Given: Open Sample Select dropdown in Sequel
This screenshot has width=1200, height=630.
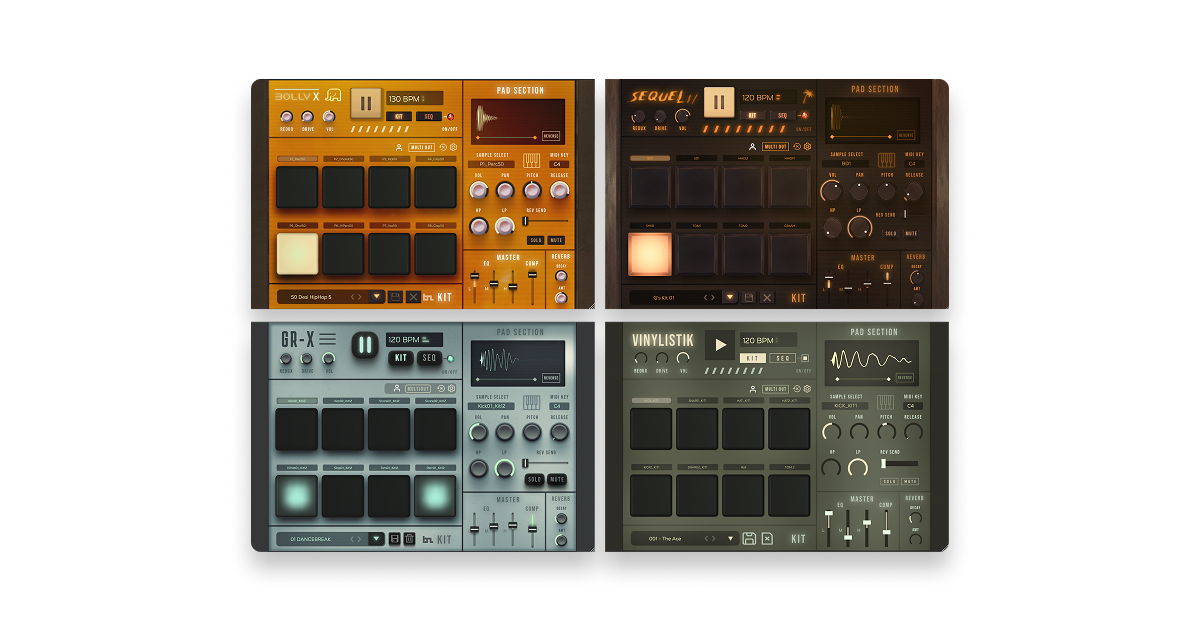Looking at the screenshot, I should pos(845,164).
